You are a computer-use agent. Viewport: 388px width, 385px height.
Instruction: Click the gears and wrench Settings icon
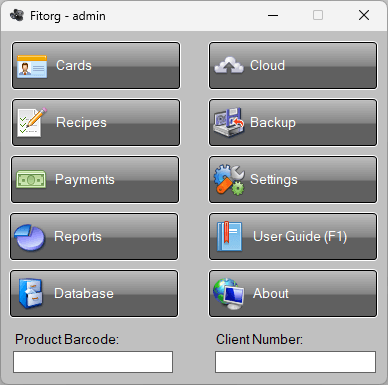[229, 180]
